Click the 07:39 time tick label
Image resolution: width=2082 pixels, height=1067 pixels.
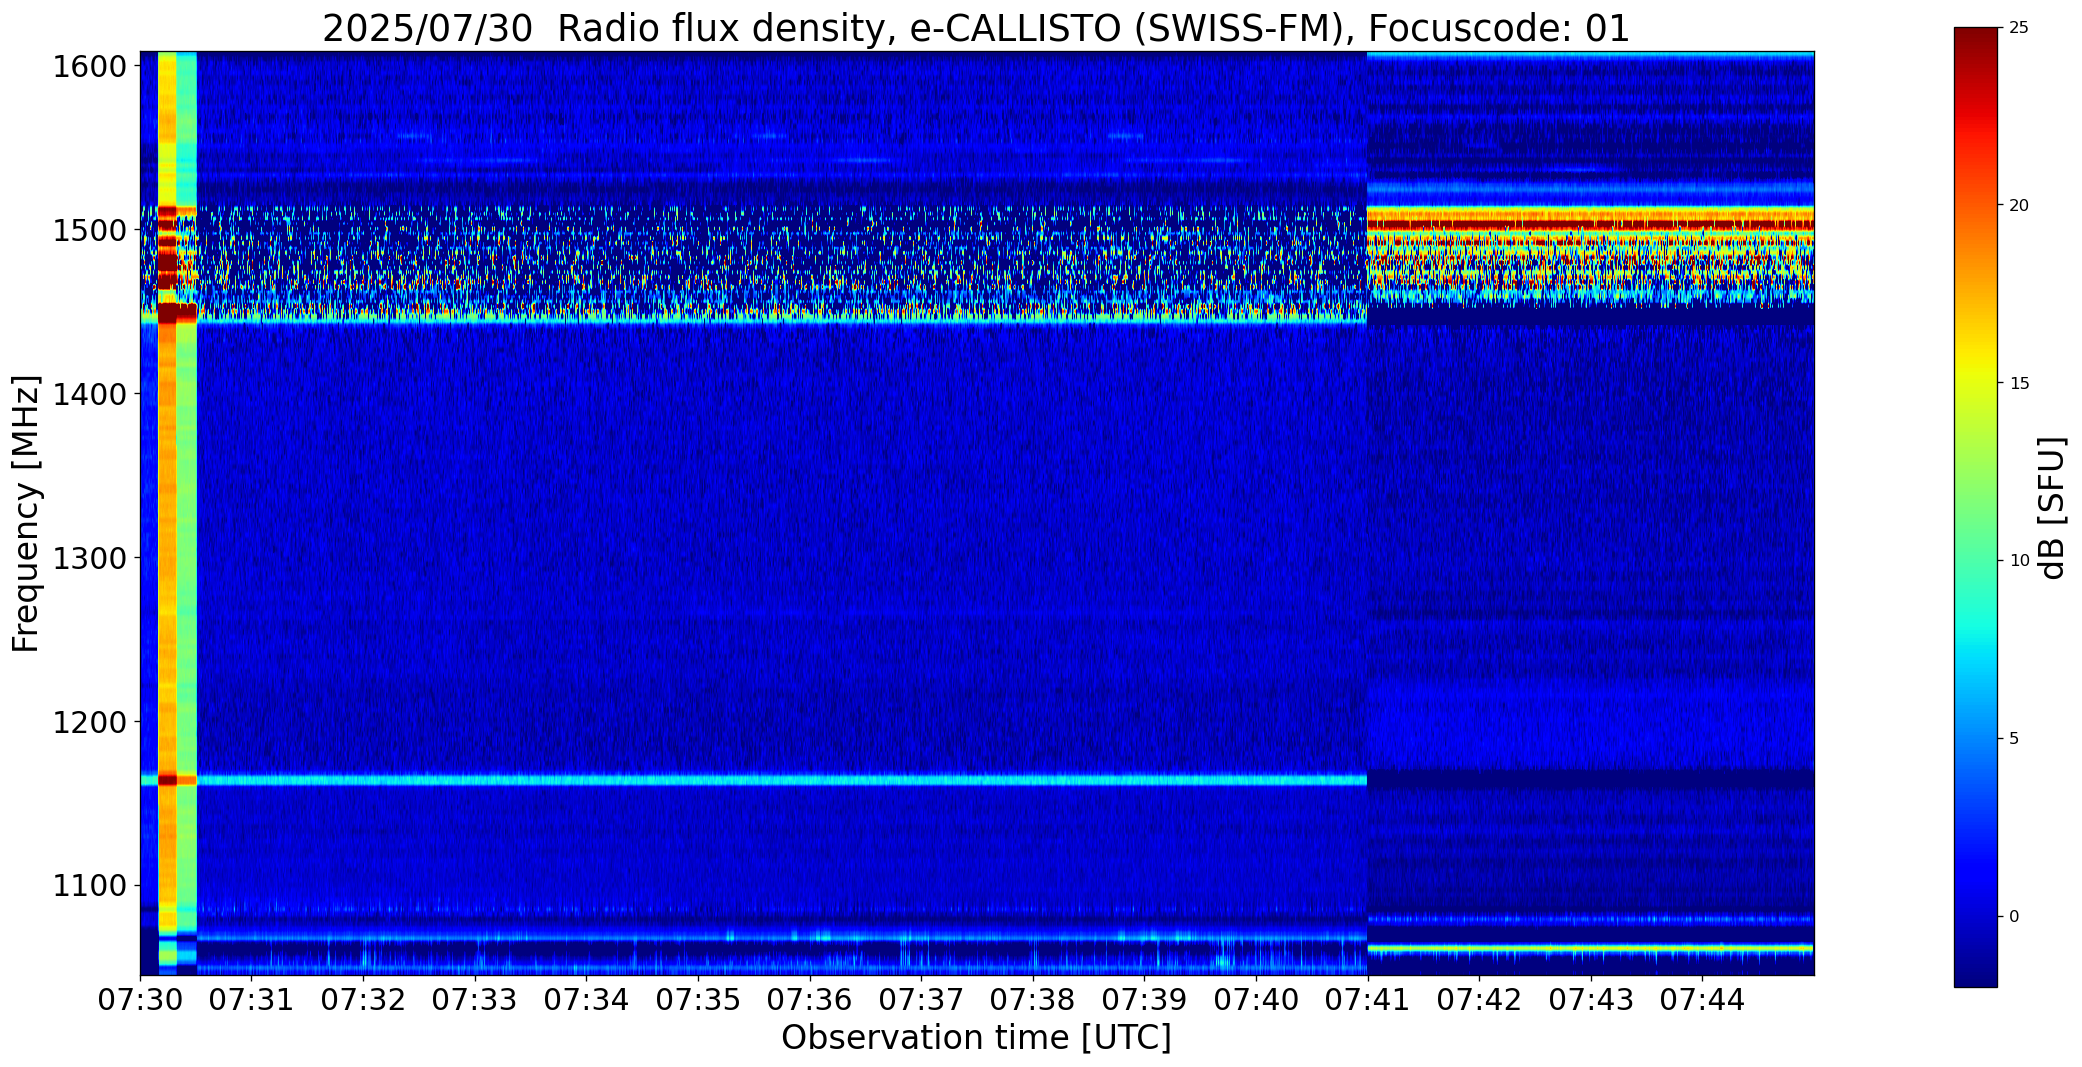[1145, 999]
